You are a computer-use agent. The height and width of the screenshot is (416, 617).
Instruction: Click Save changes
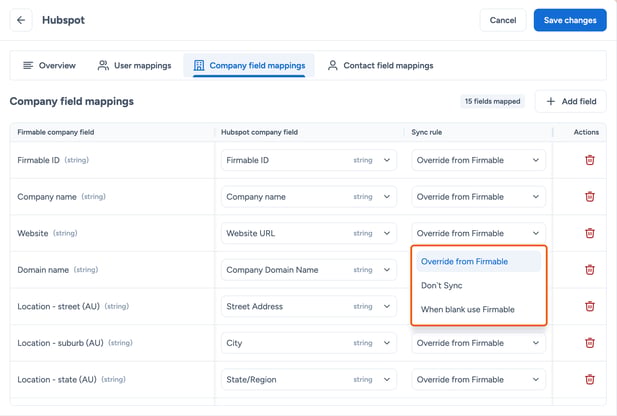click(570, 20)
